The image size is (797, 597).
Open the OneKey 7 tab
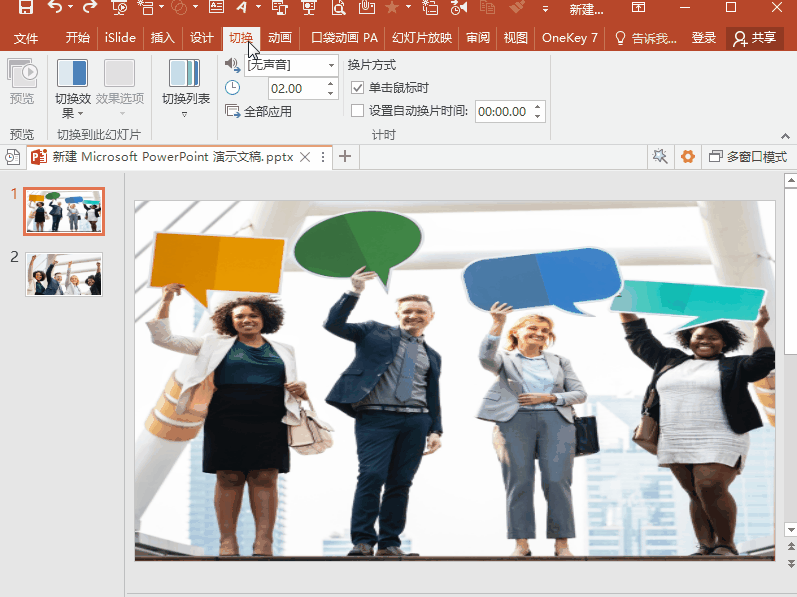click(x=570, y=38)
